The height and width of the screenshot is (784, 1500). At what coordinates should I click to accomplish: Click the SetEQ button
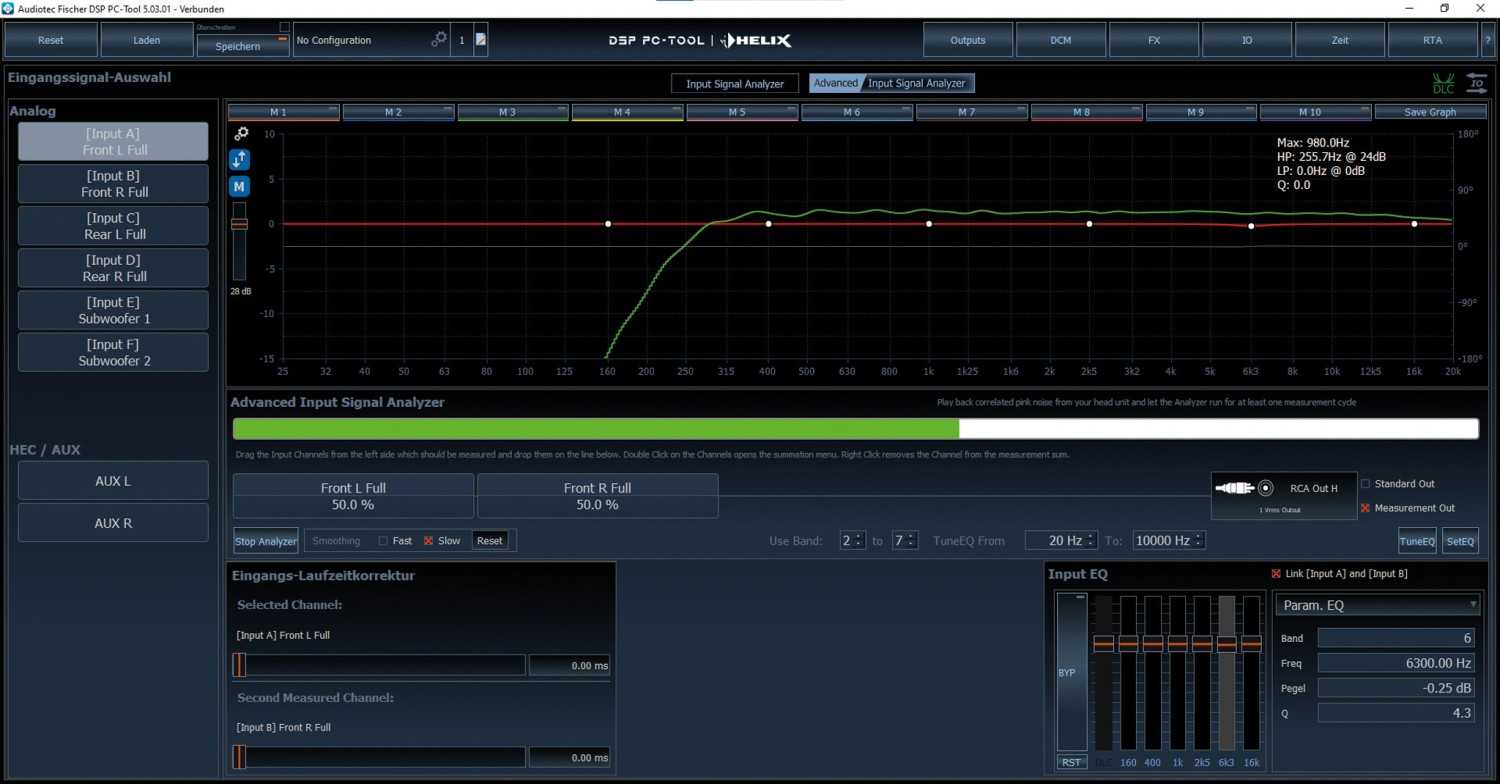[x=1461, y=541]
